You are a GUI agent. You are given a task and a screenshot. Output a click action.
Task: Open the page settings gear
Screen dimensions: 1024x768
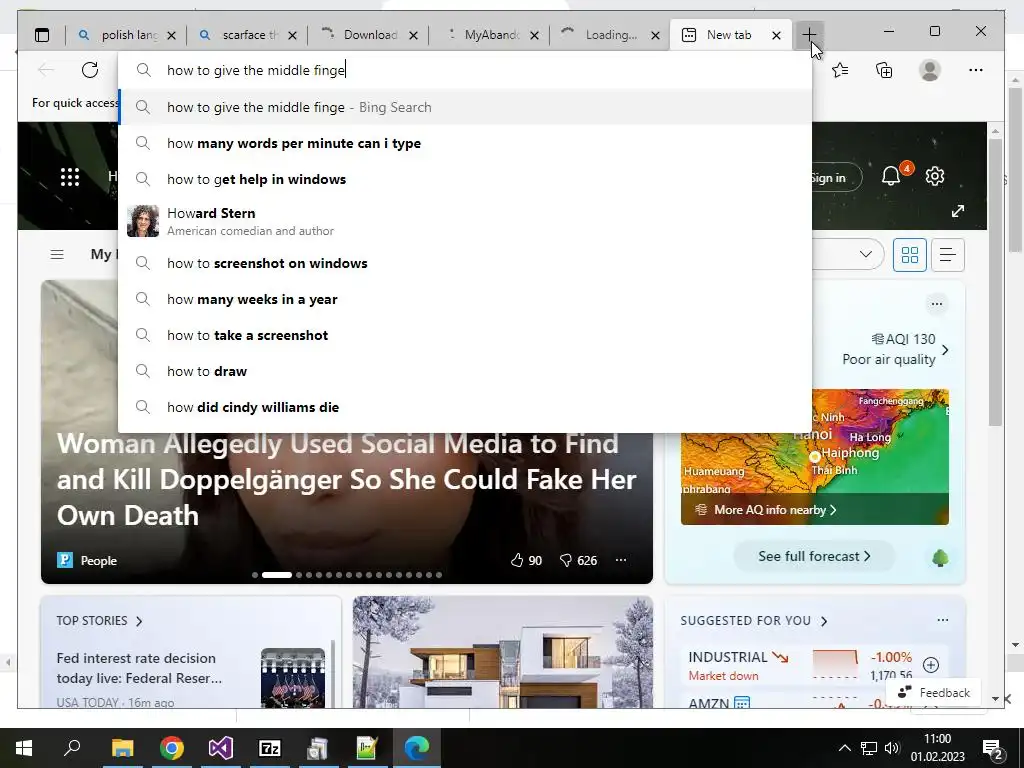pyautogui.click(x=935, y=176)
